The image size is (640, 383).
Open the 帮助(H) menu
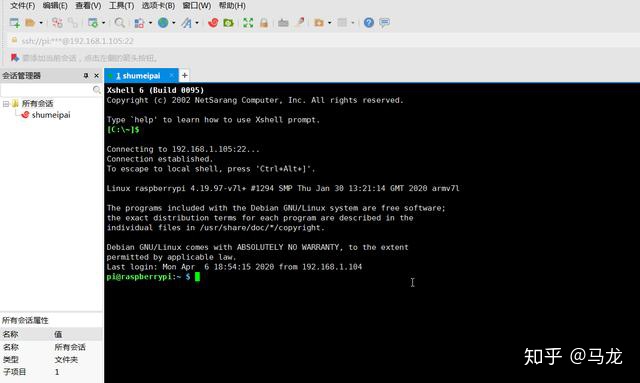click(x=232, y=6)
